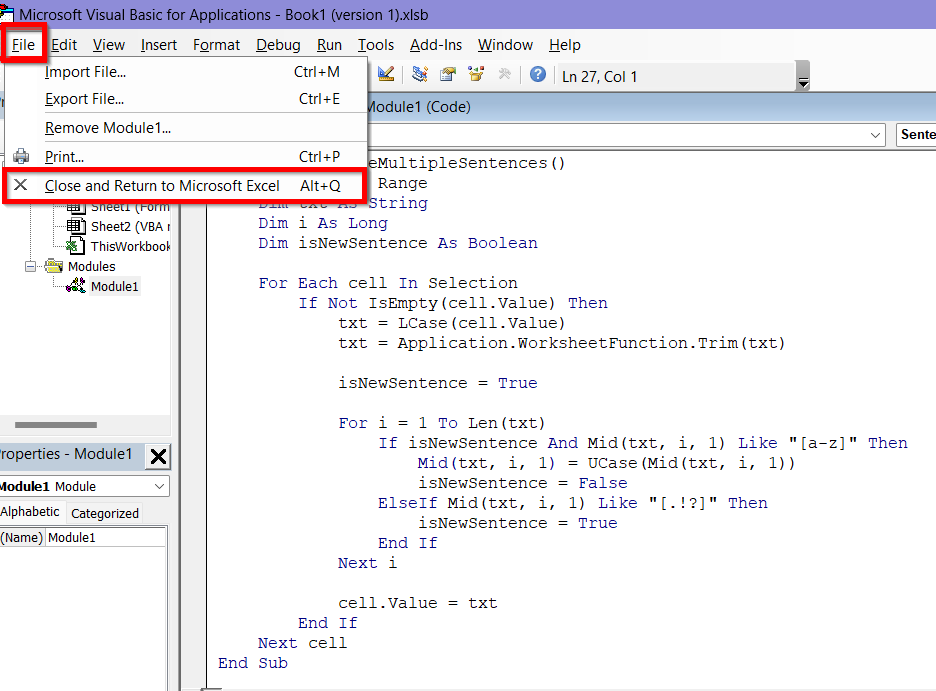This screenshot has width=936, height=691.
Task: Click the Sheet2 worksheet icon
Action: (76, 226)
